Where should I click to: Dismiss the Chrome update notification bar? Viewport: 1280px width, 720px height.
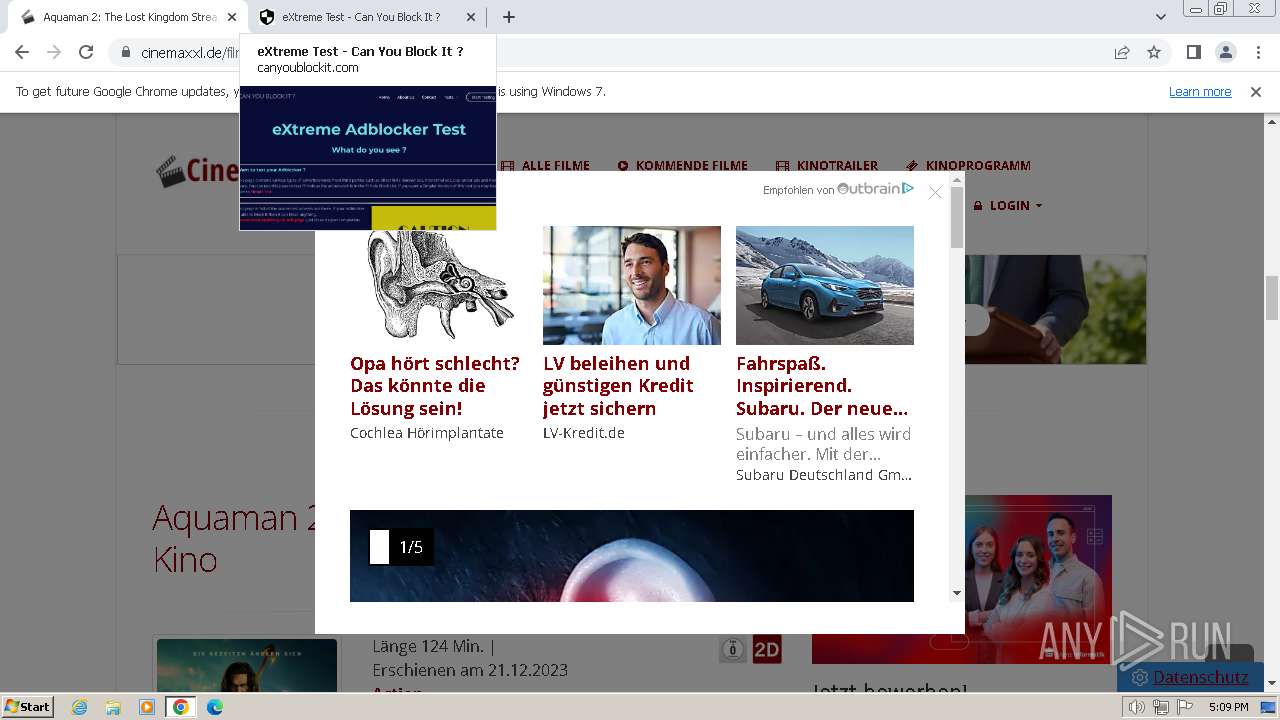pos(1256,91)
